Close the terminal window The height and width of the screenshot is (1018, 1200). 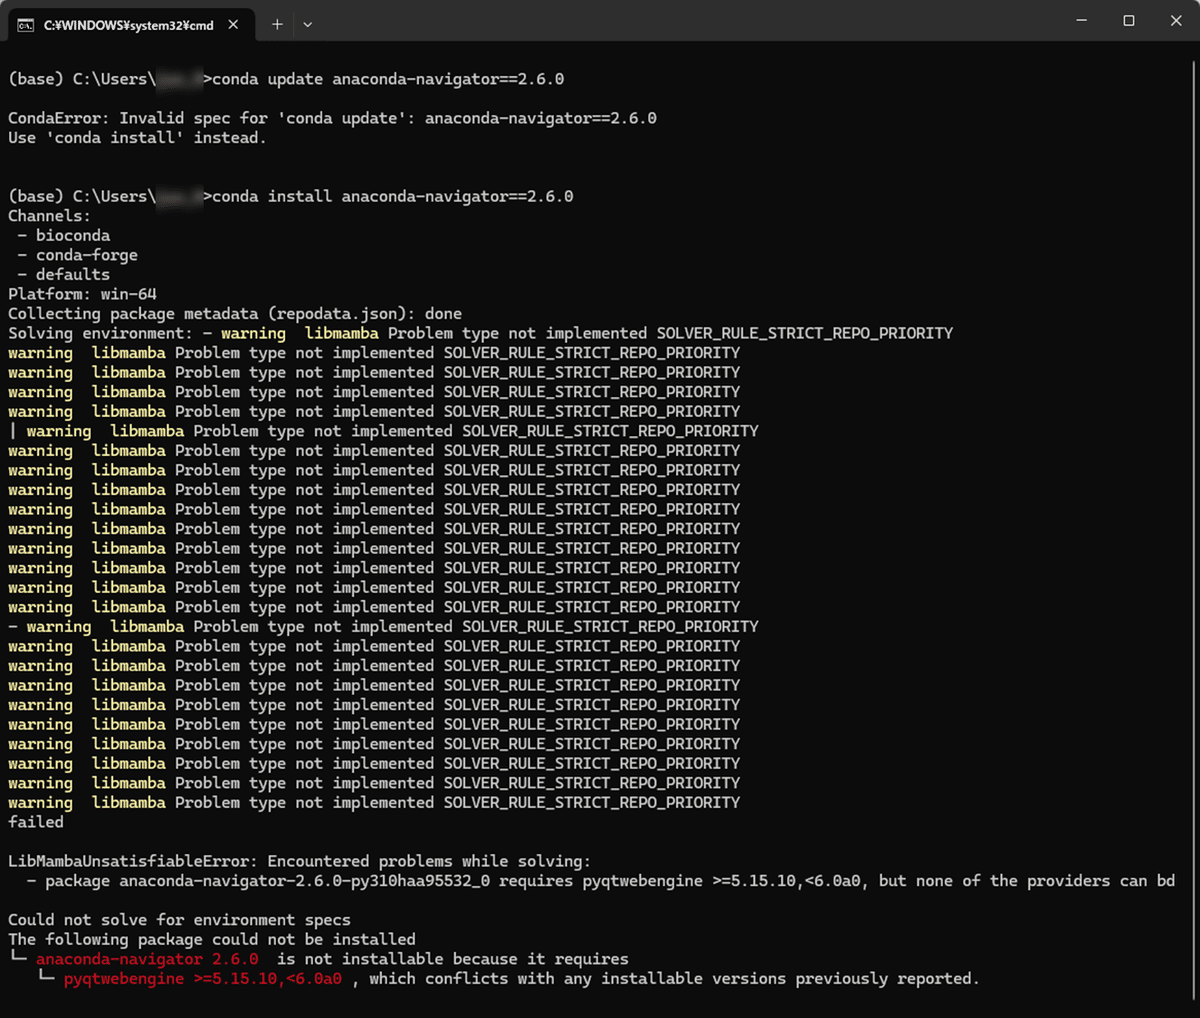pyautogui.click(x=1176, y=20)
